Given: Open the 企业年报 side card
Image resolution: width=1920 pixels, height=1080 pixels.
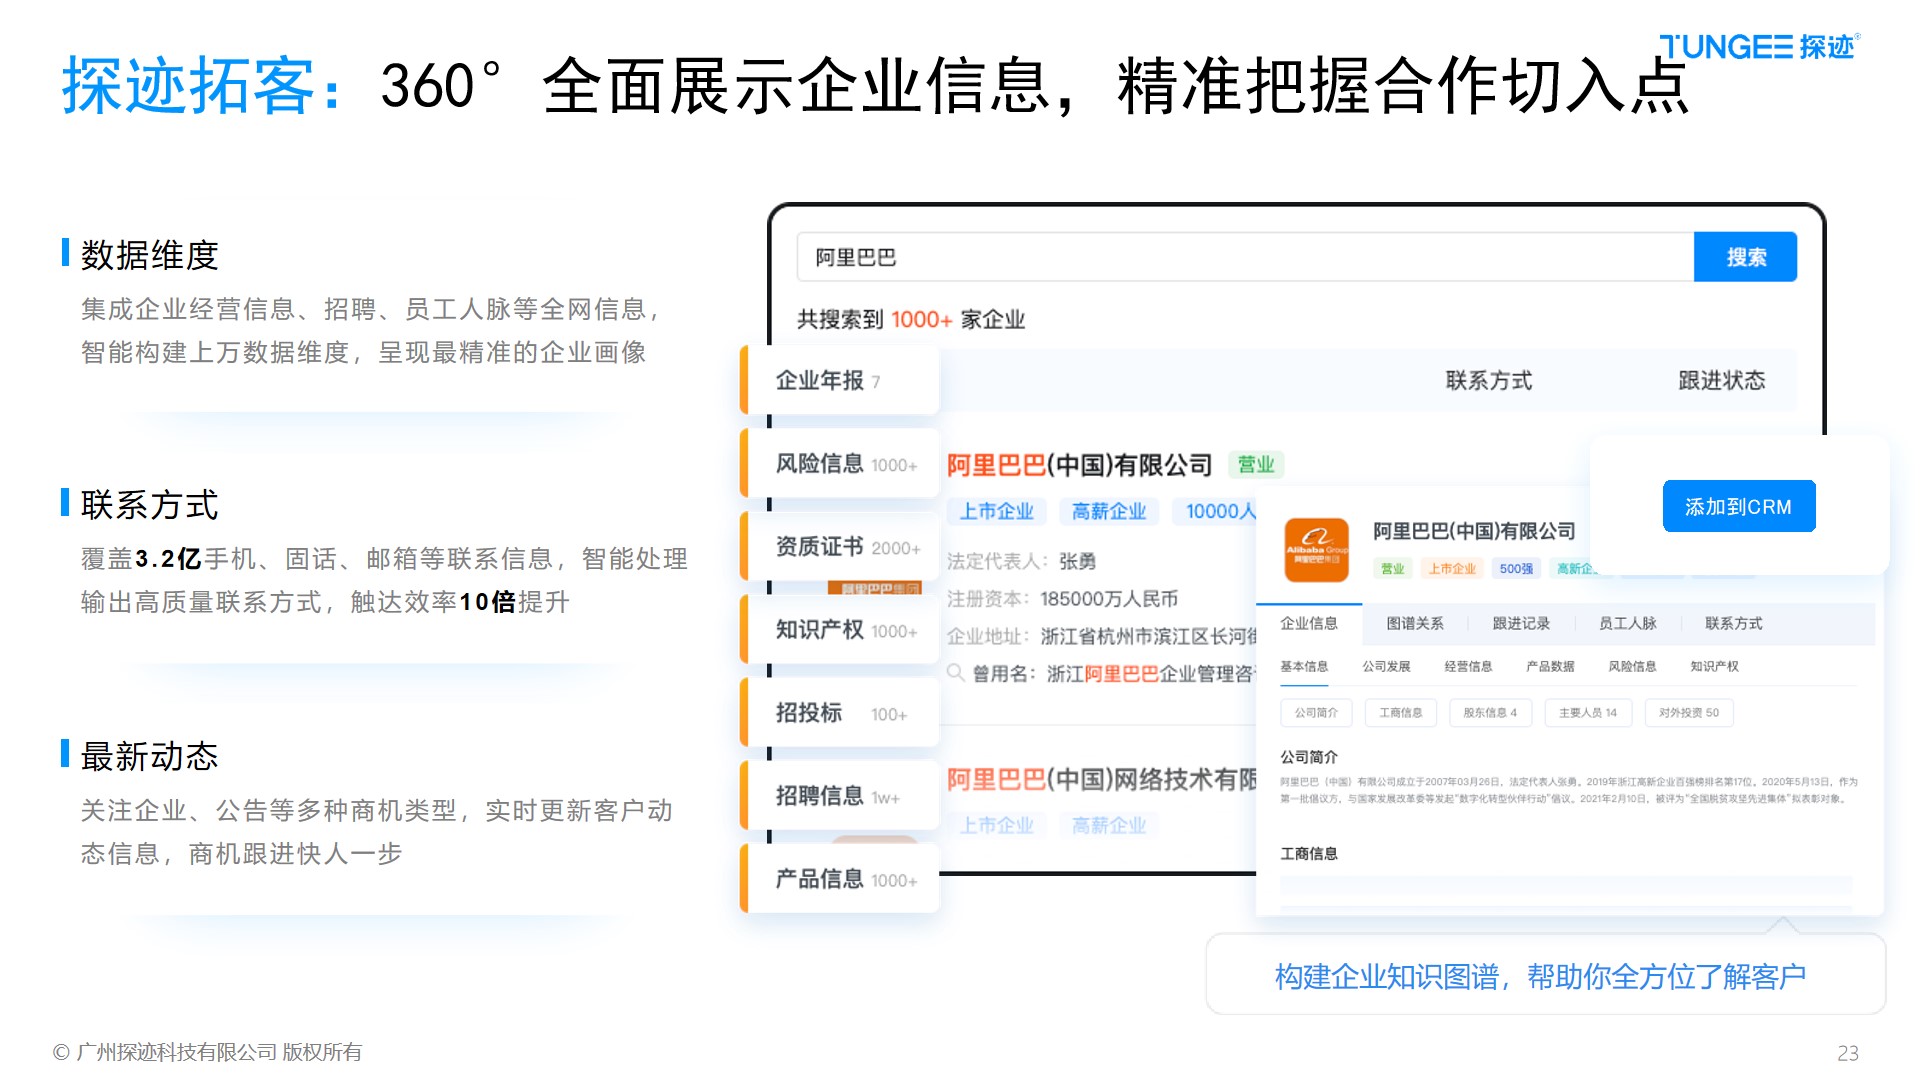Looking at the screenshot, I should tap(840, 381).
